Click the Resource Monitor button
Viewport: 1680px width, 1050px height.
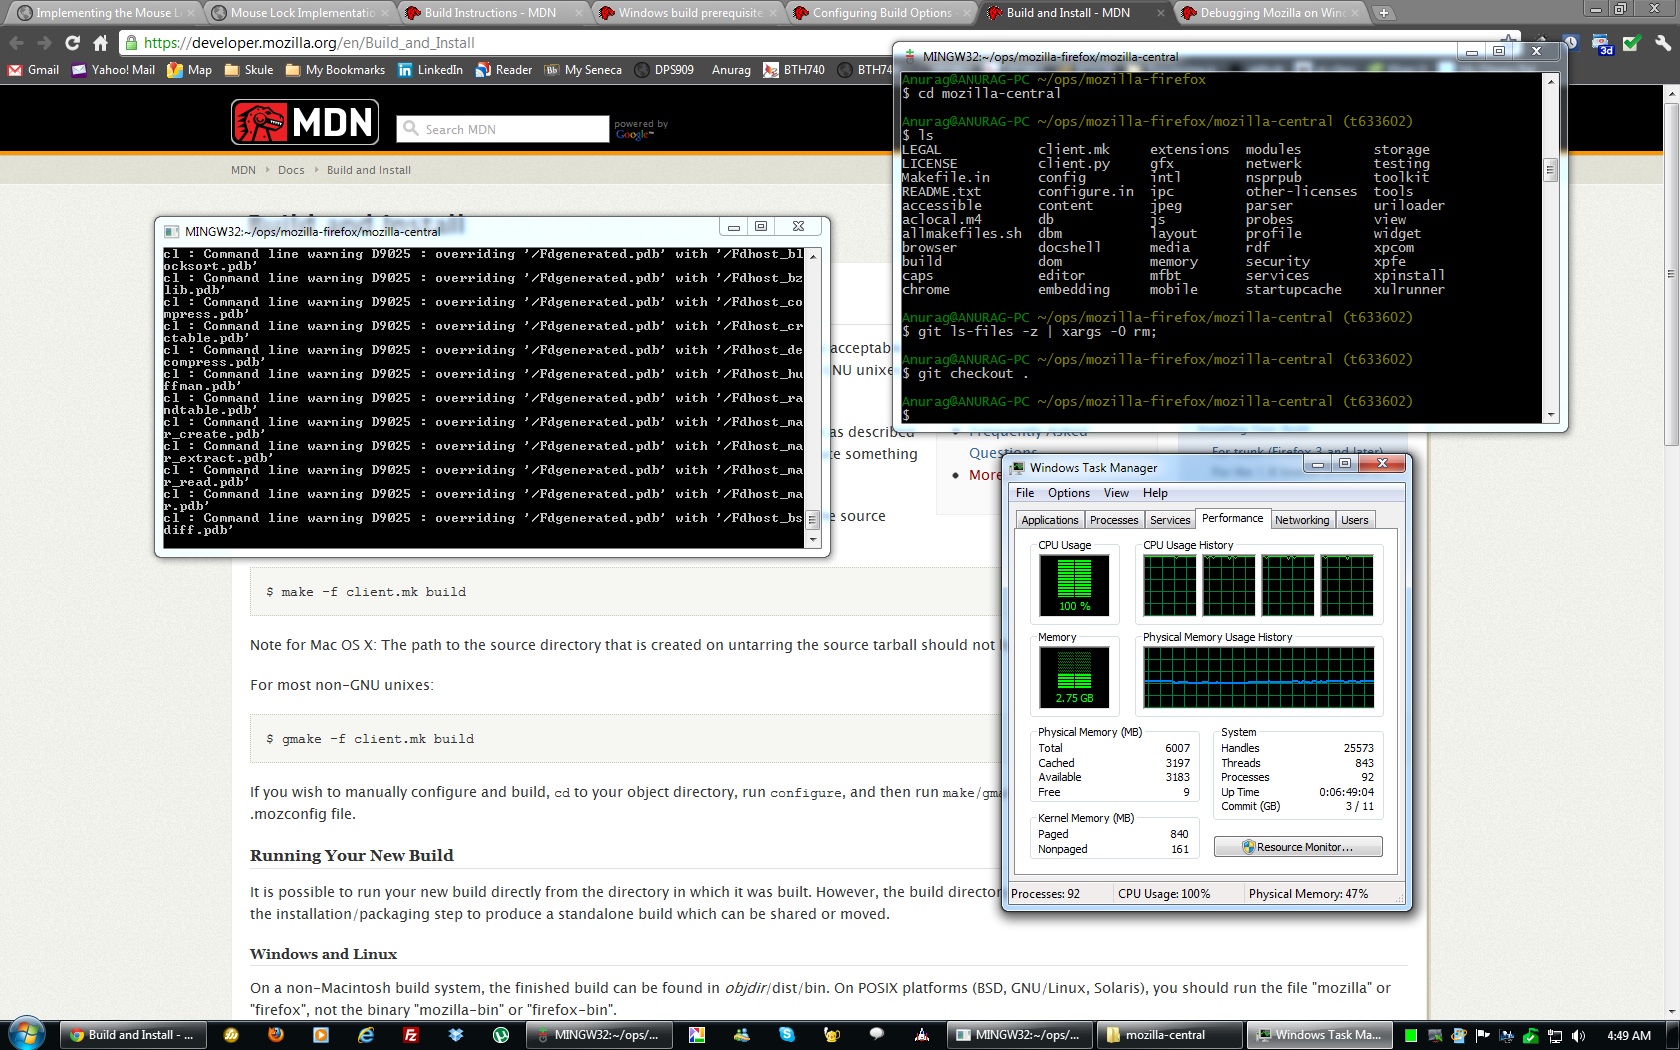(x=1298, y=847)
